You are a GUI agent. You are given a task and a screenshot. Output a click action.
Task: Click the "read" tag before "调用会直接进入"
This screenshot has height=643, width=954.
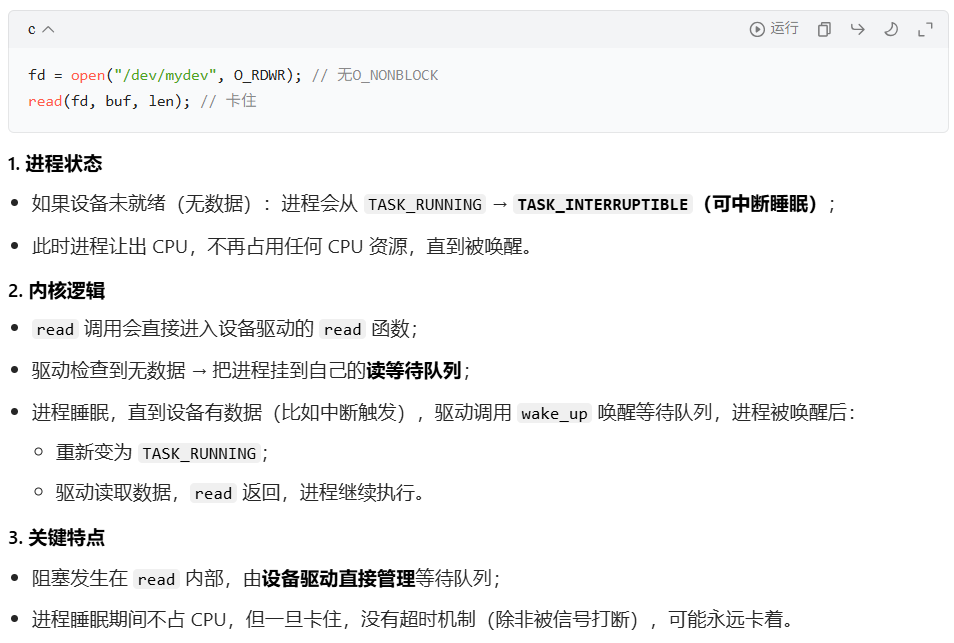(55, 330)
